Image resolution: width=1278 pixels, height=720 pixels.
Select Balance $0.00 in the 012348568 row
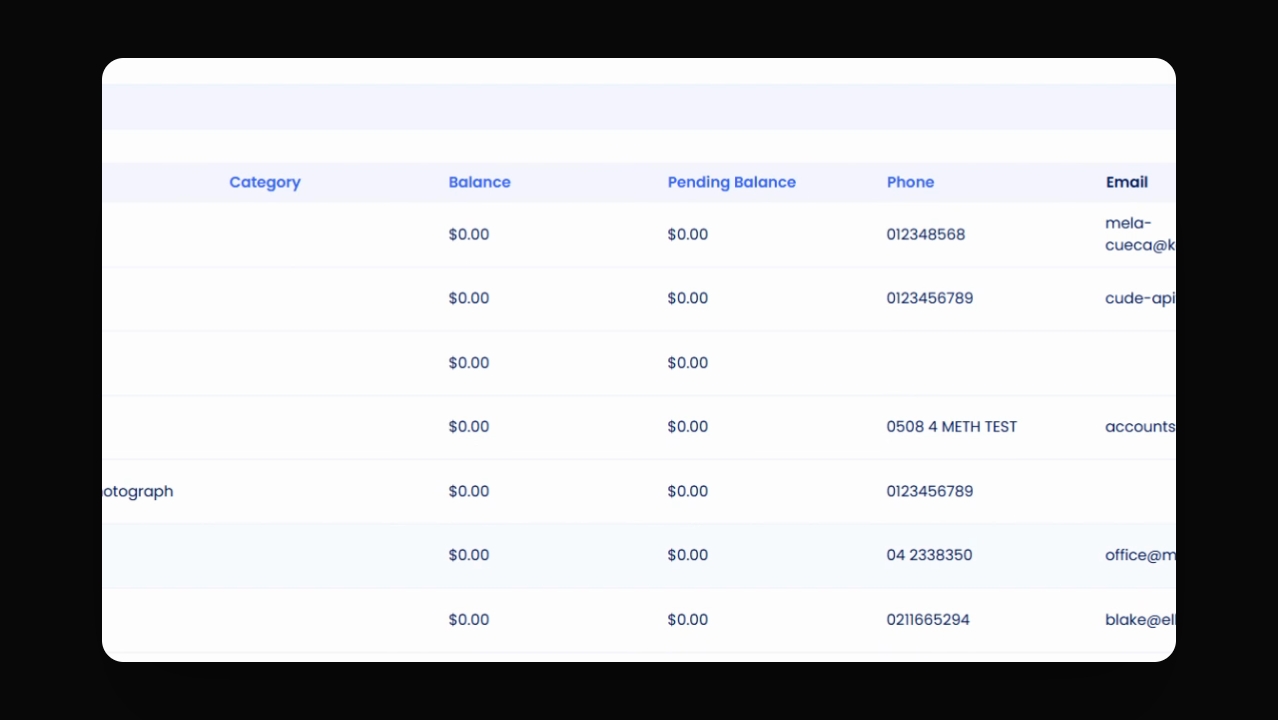[x=468, y=234]
